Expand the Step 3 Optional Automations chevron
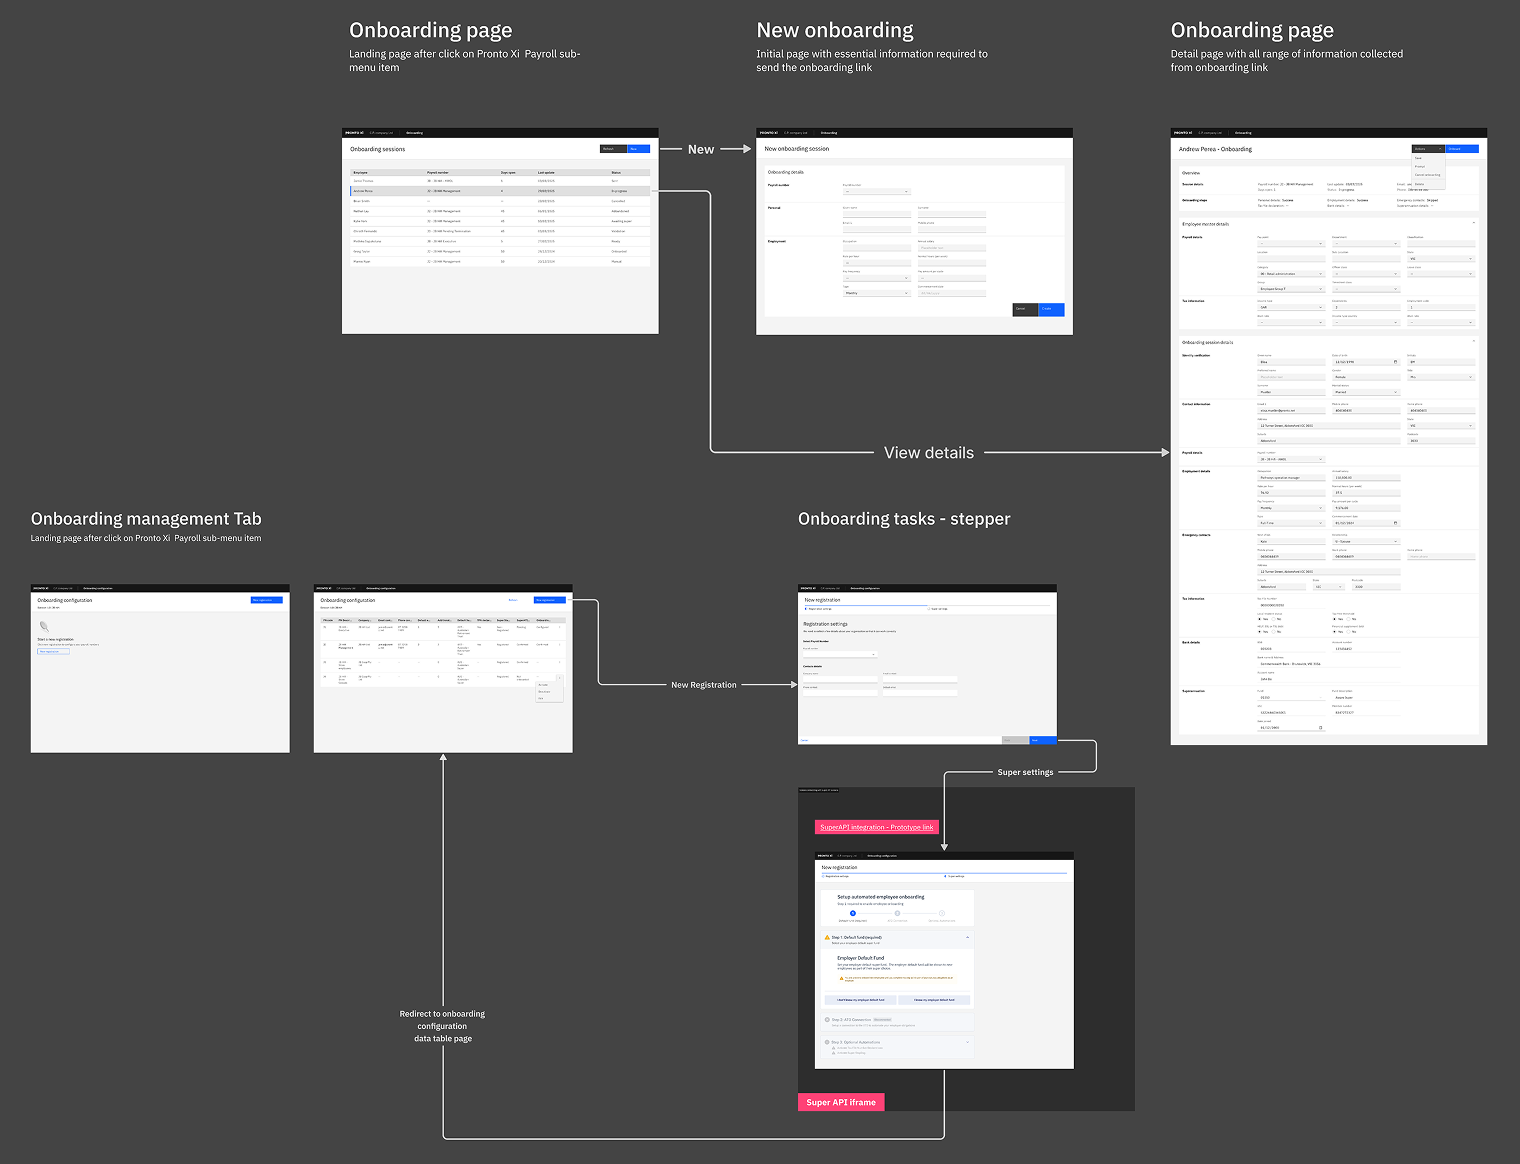The image size is (1520, 1164). coord(967,1042)
